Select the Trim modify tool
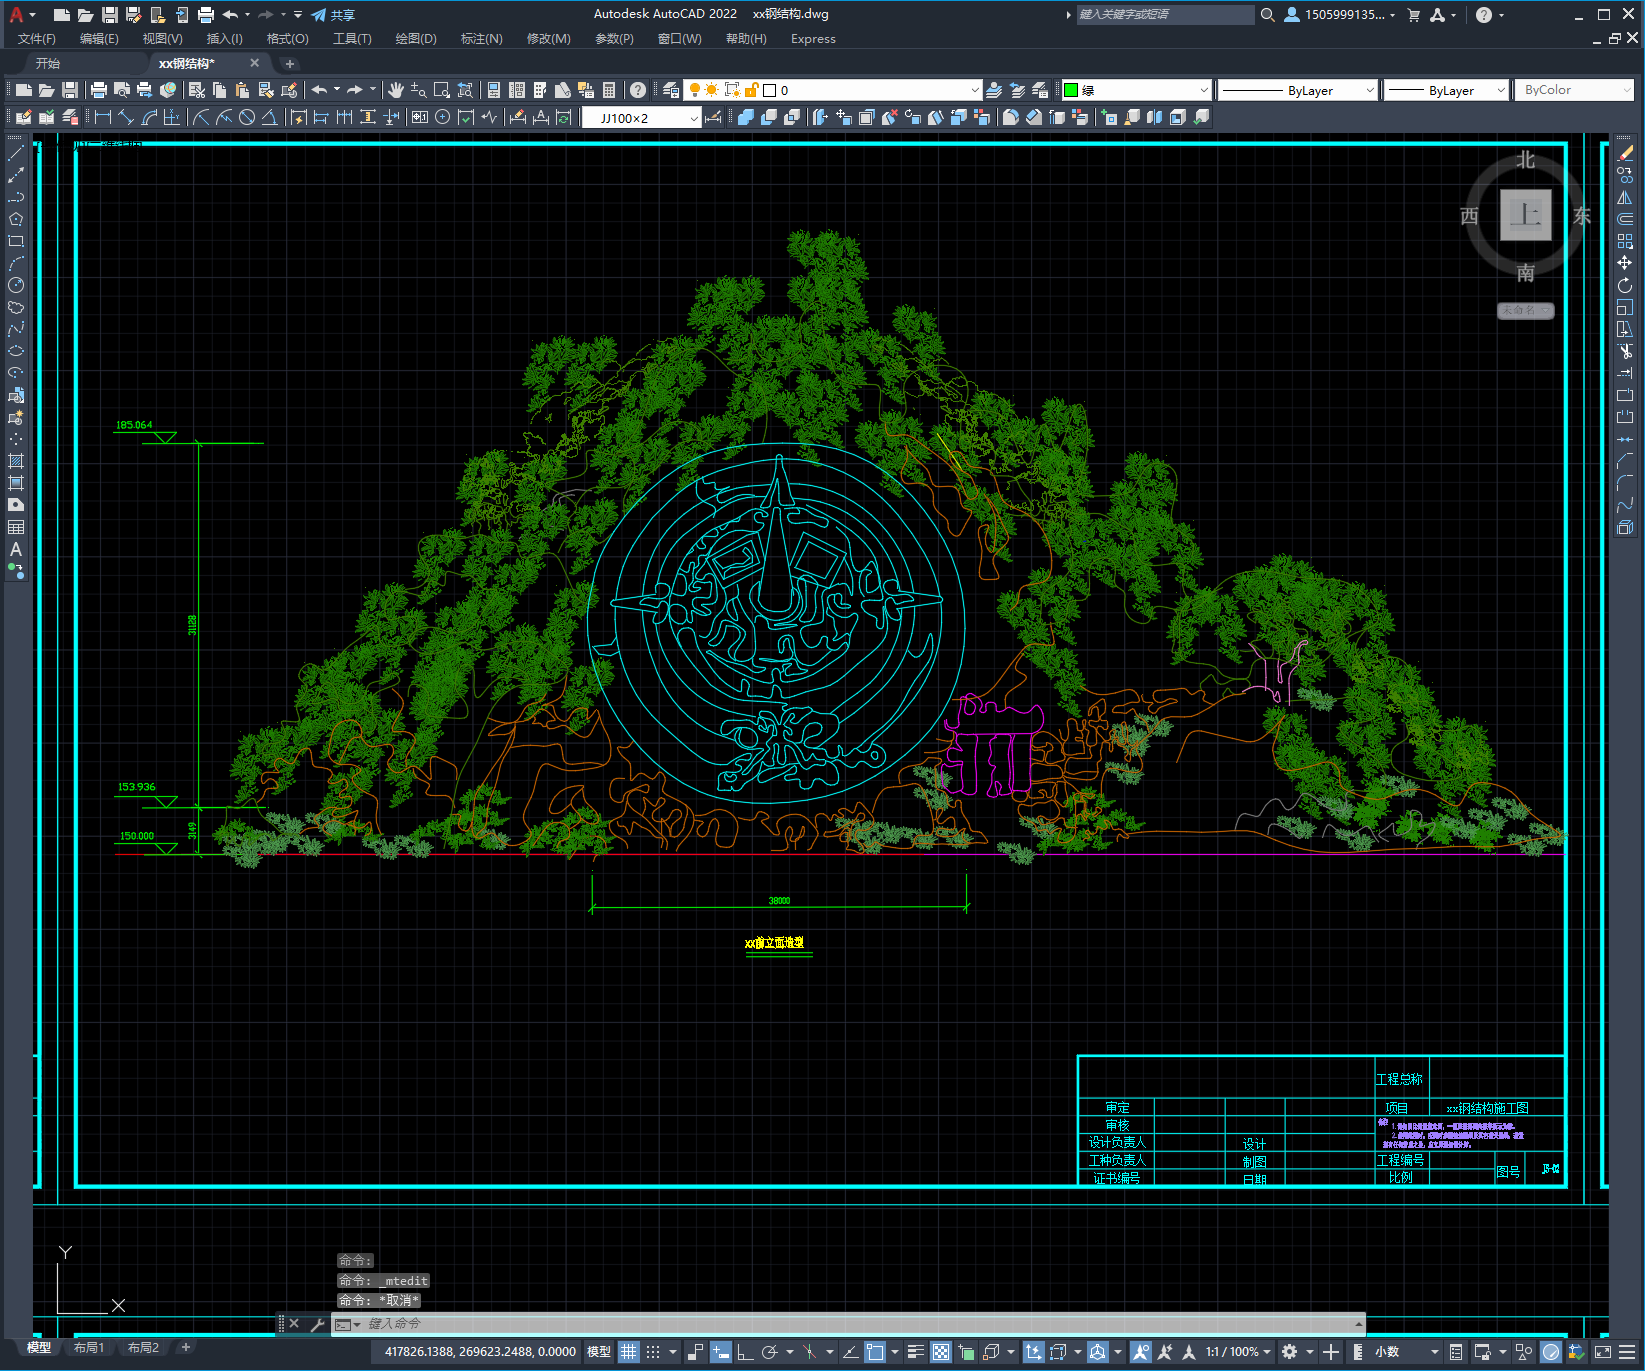 (1625, 351)
